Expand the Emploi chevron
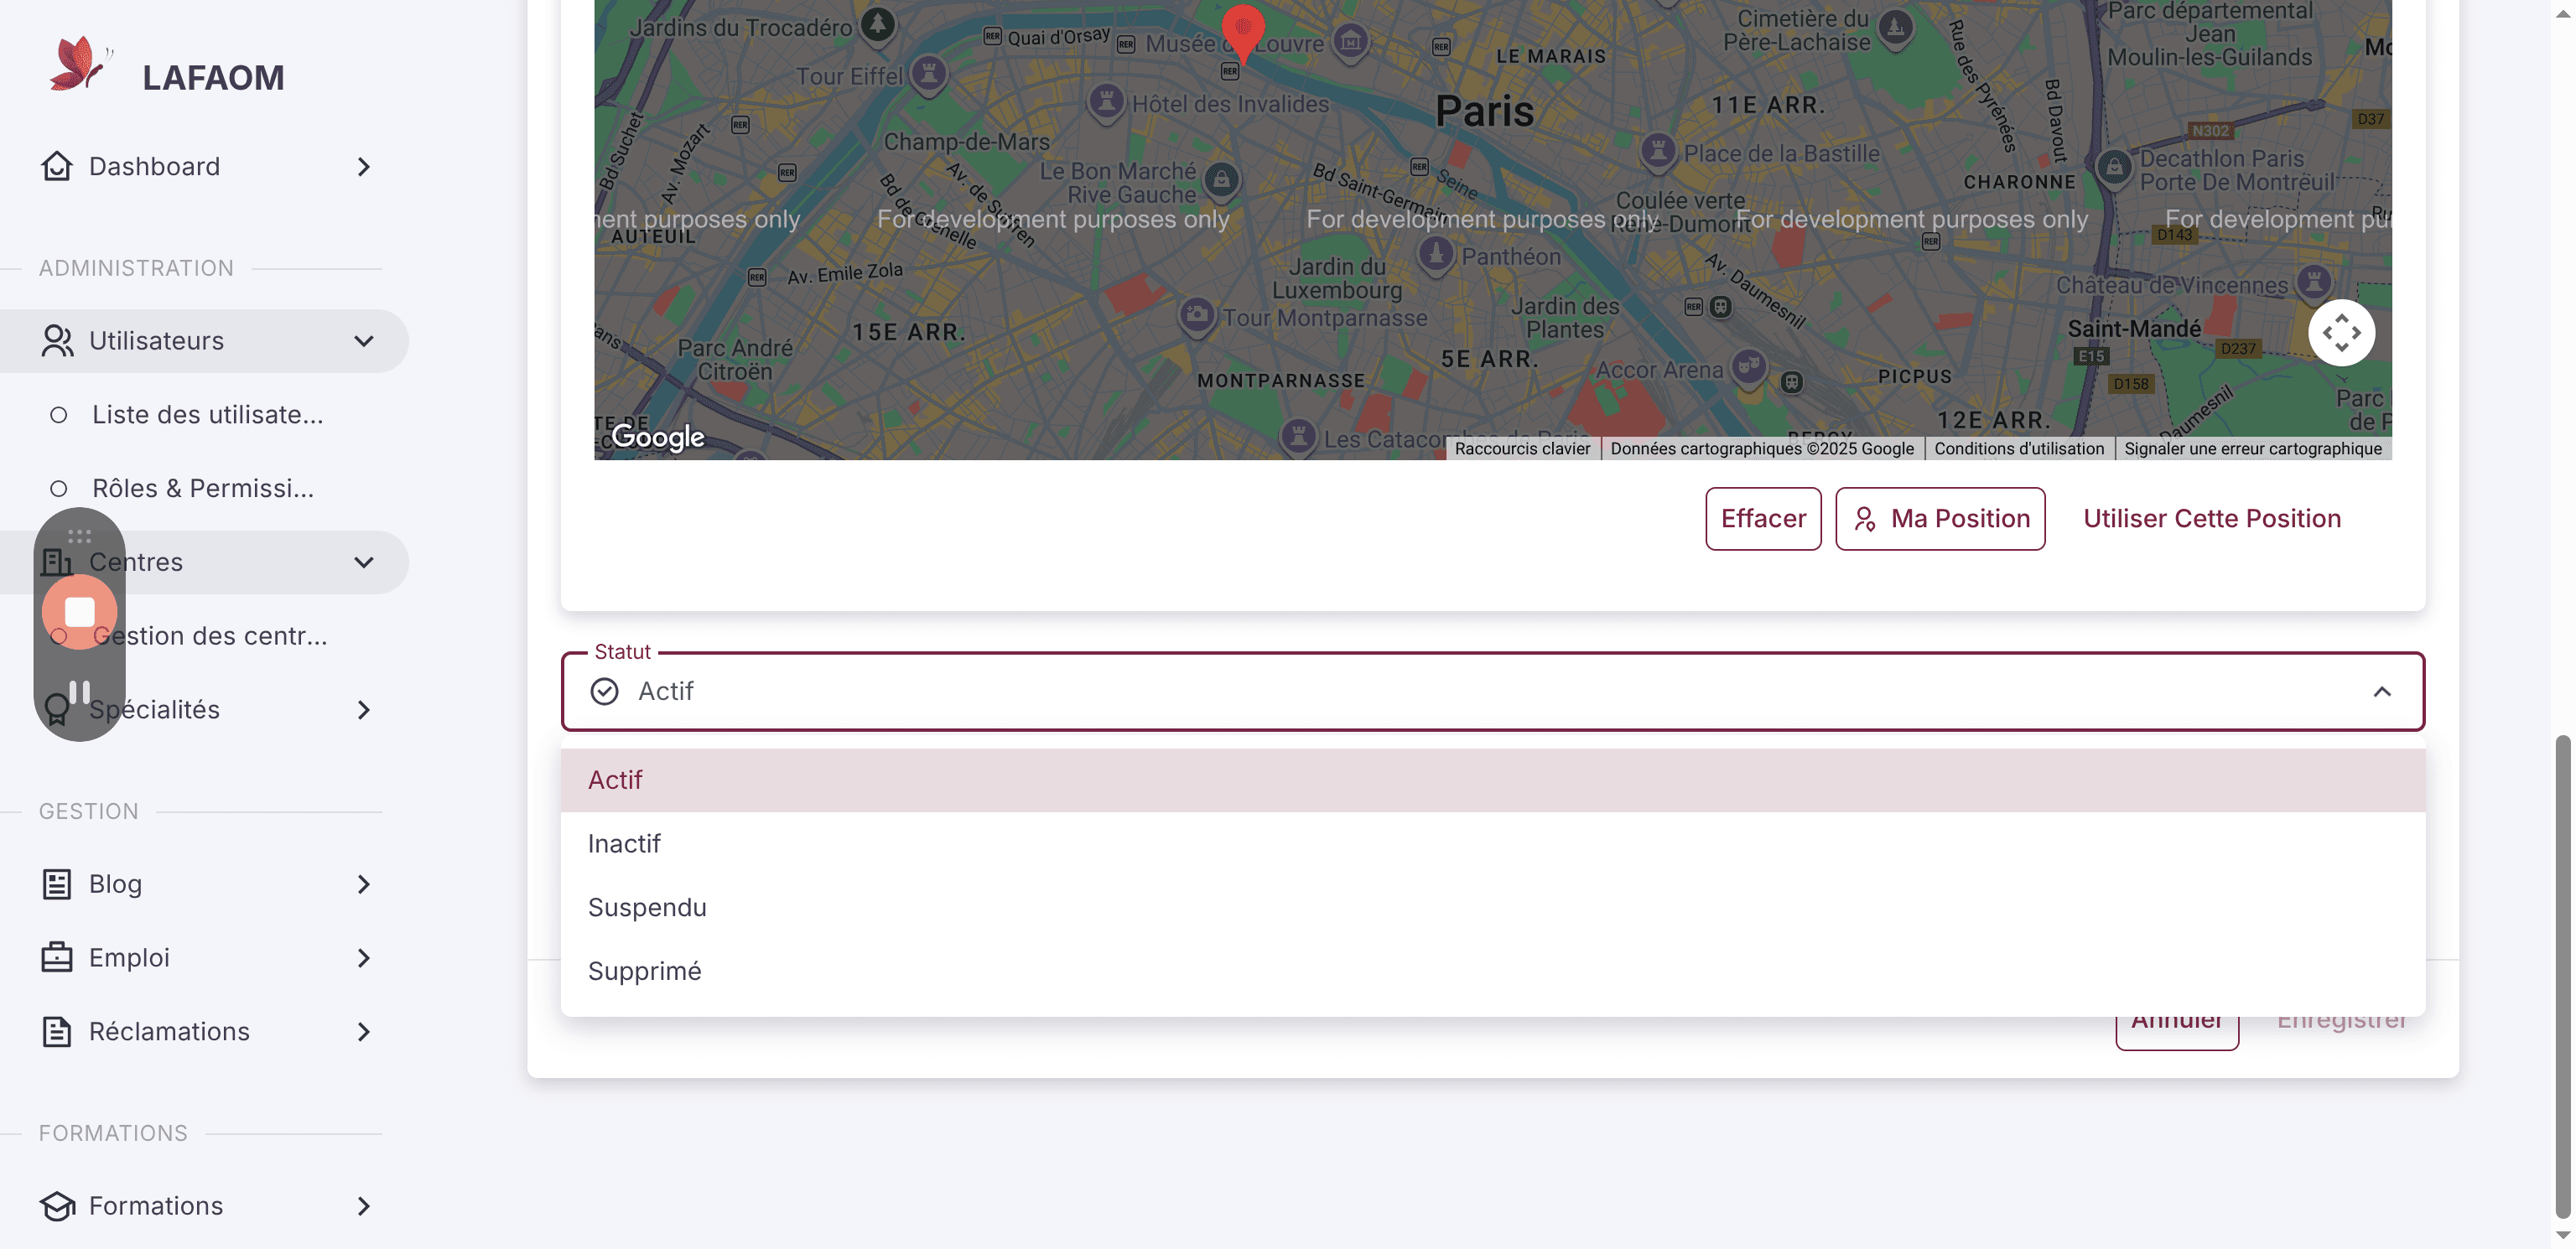This screenshot has width=2576, height=1249. (x=364, y=958)
